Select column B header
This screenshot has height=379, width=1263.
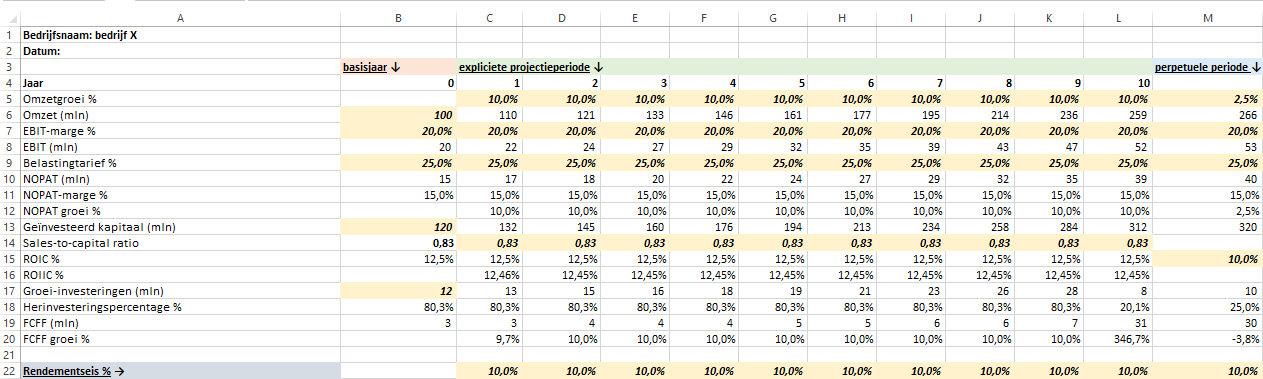point(398,17)
